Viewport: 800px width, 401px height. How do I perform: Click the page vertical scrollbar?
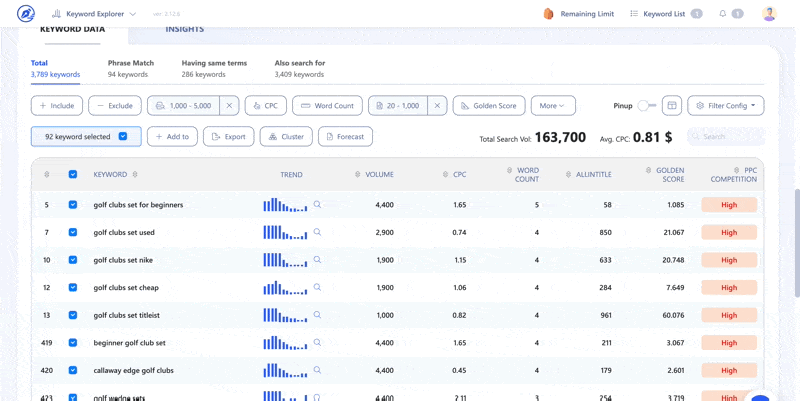[797, 243]
